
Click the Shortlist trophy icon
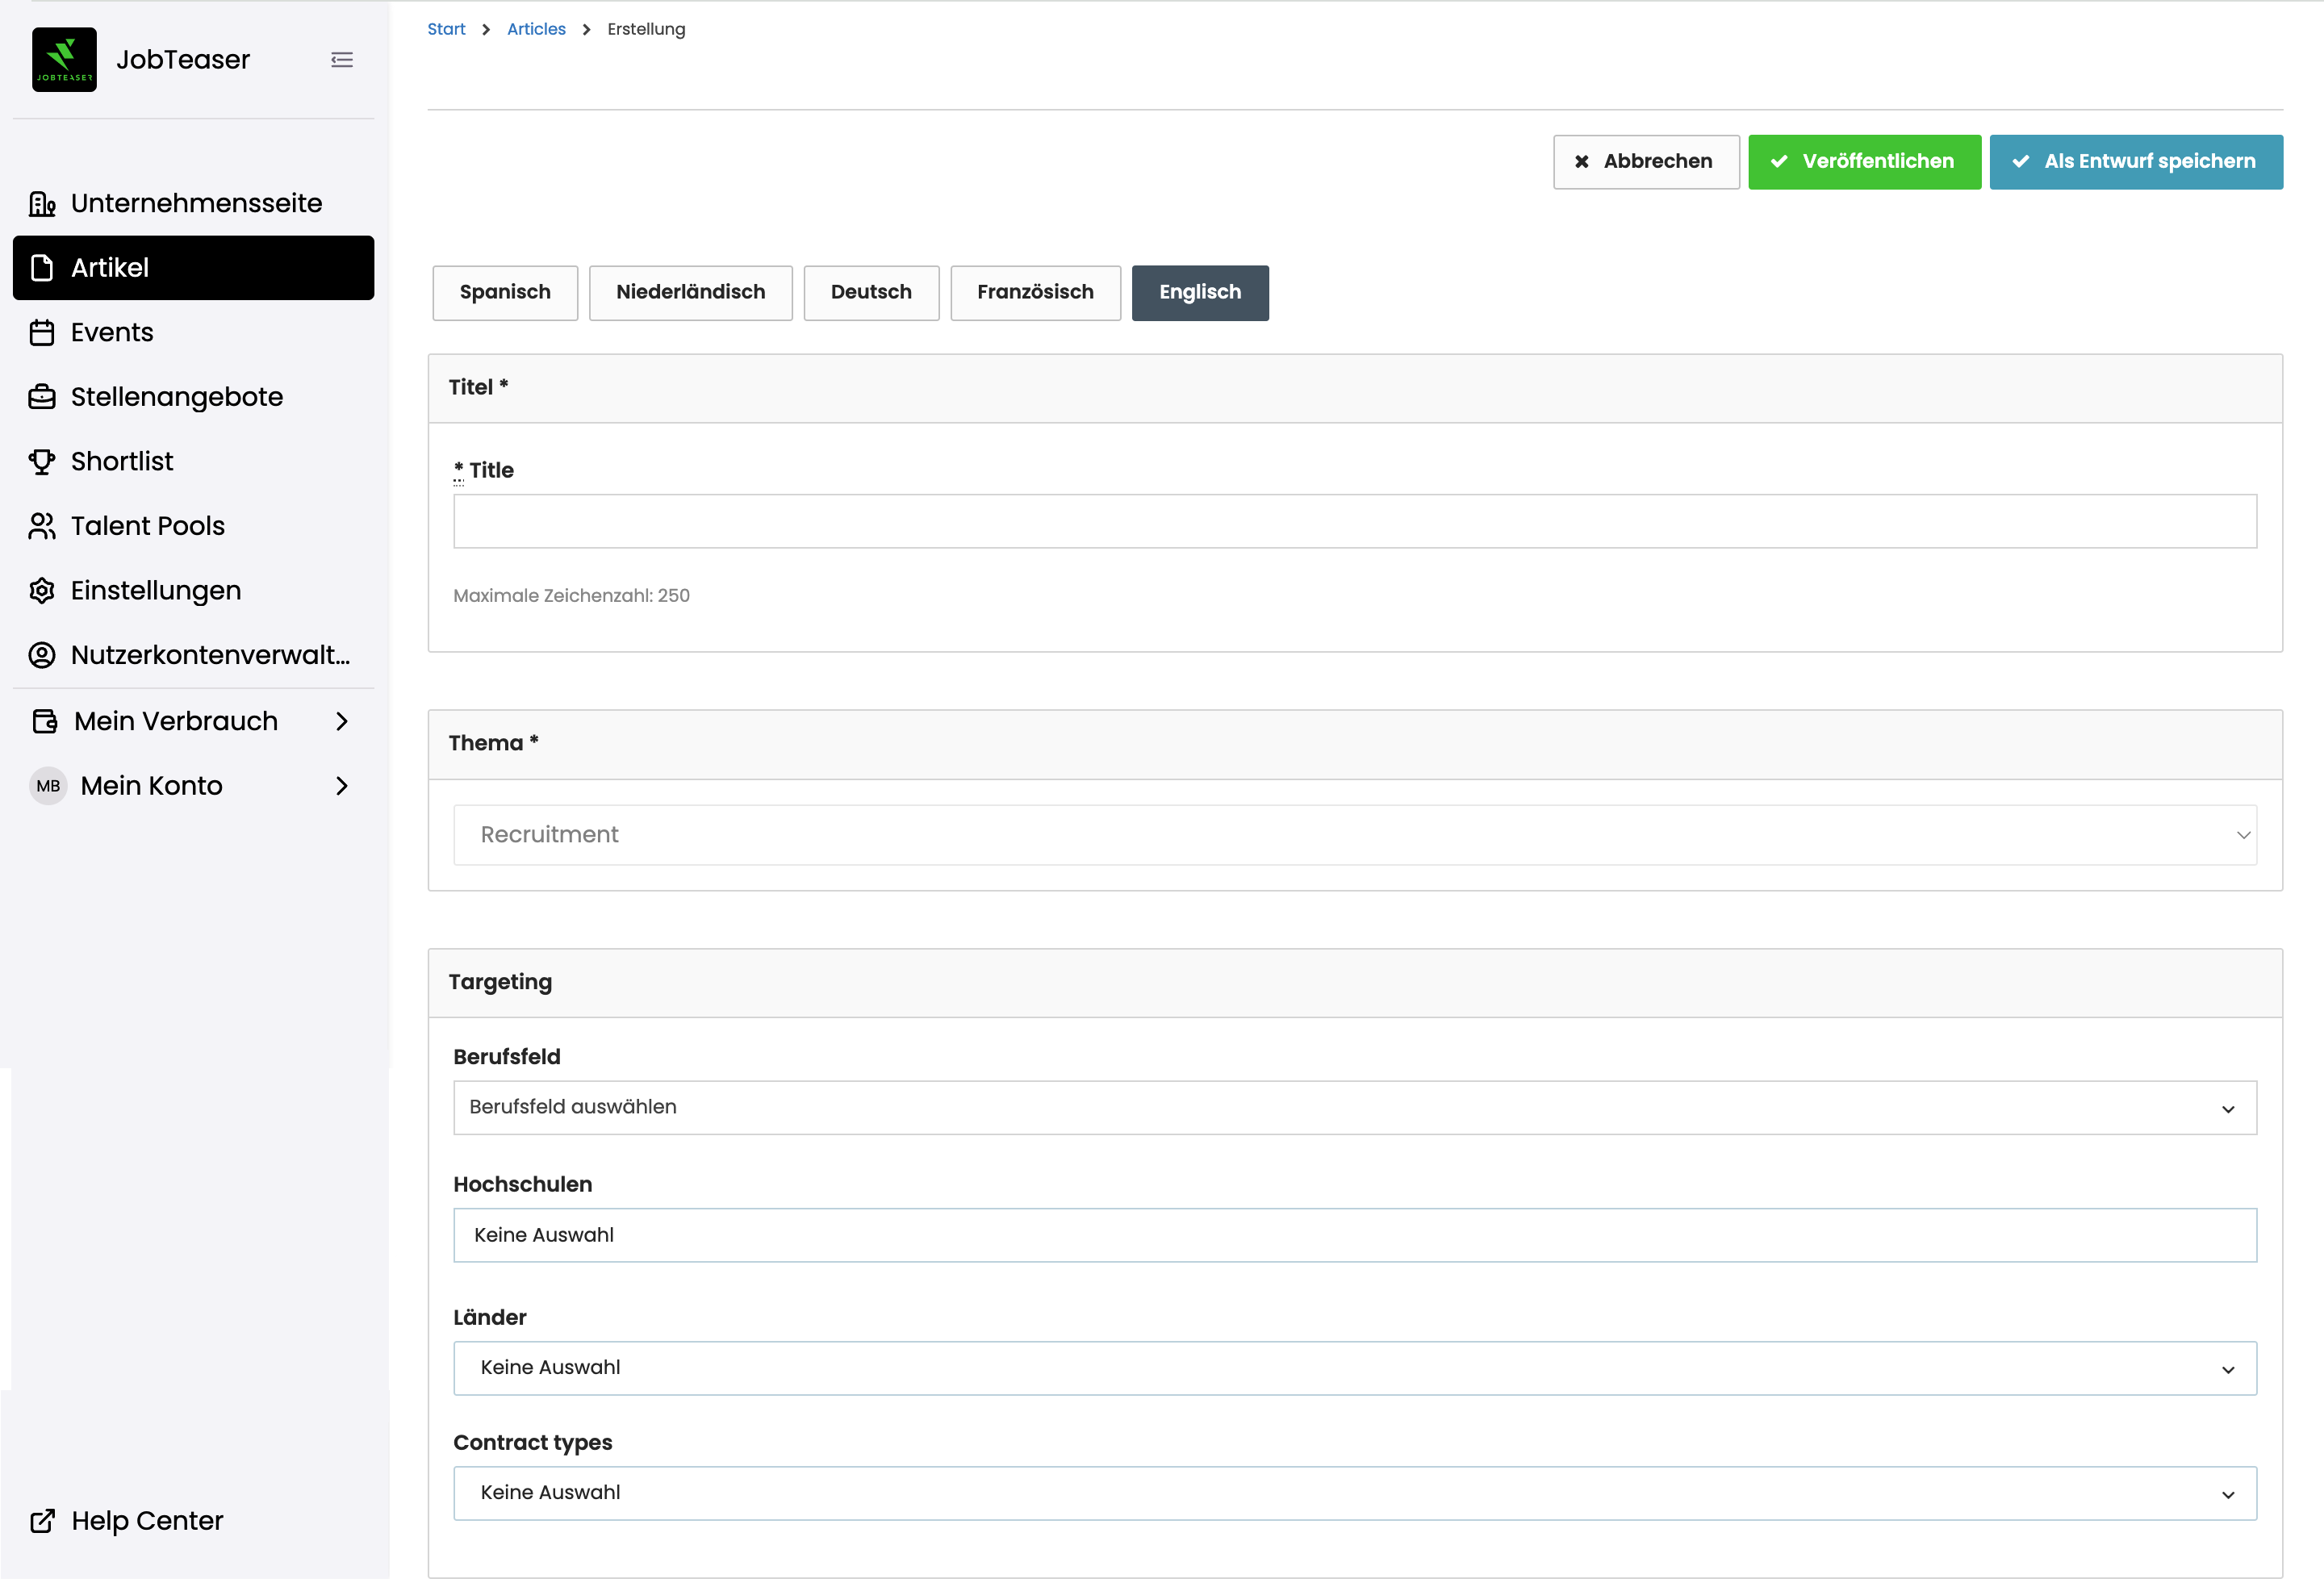pos(42,462)
